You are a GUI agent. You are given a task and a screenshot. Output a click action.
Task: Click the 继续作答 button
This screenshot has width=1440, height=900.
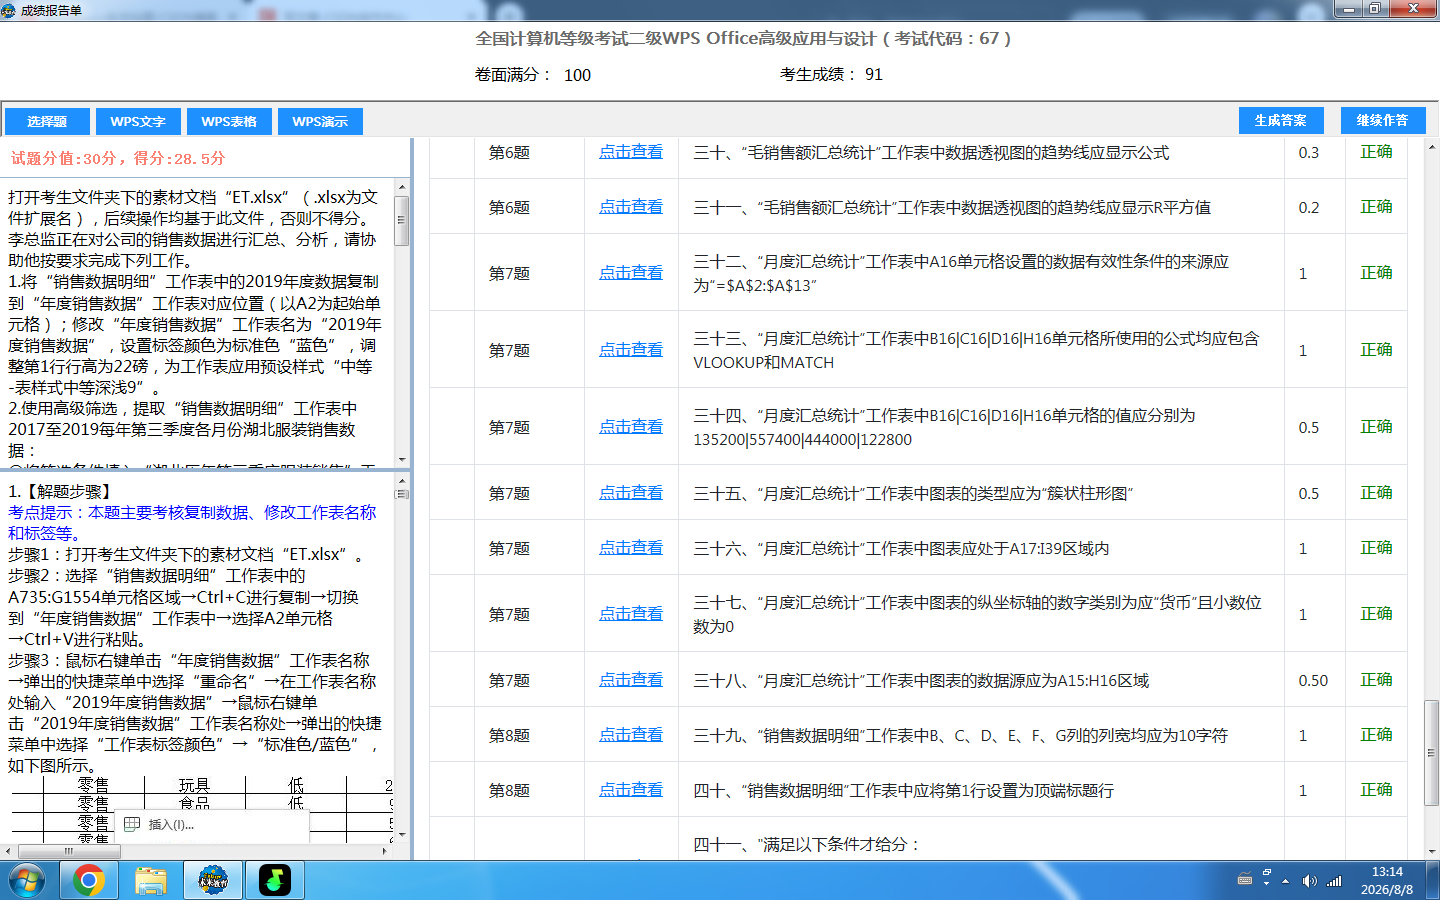click(x=1382, y=120)
